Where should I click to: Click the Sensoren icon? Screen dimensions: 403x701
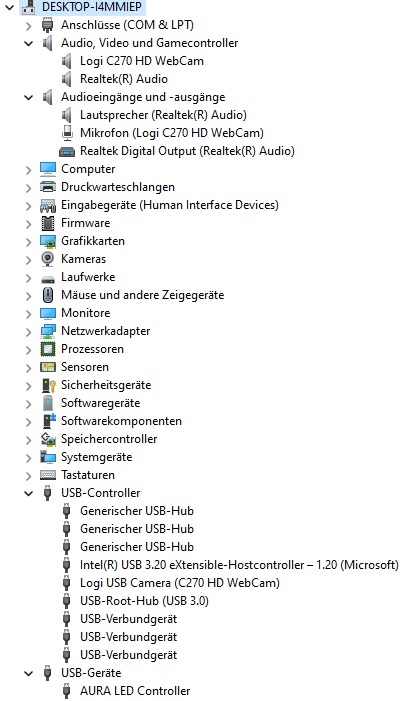[47, 367]
